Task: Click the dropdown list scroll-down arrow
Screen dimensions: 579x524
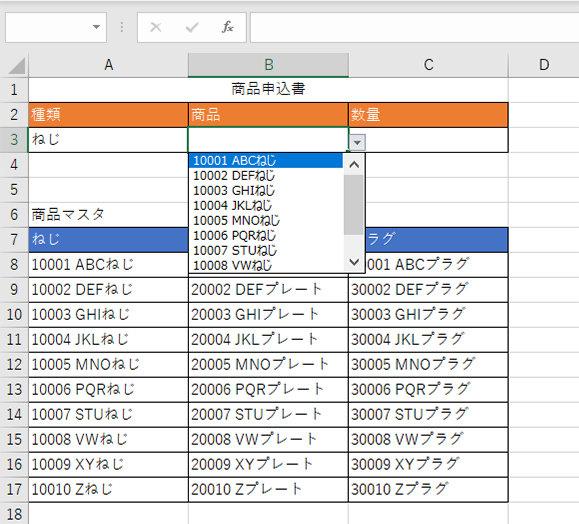Action: point(354,262)
